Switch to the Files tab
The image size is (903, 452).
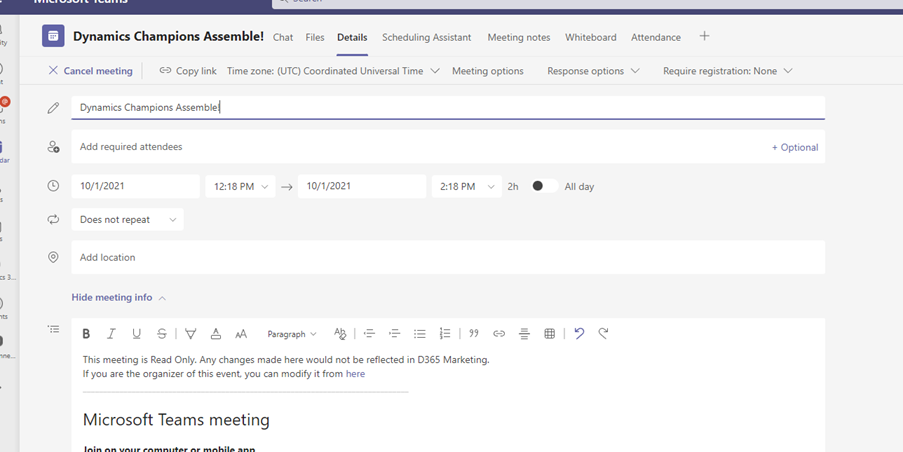pyautogui.click(x=315, y=37)
